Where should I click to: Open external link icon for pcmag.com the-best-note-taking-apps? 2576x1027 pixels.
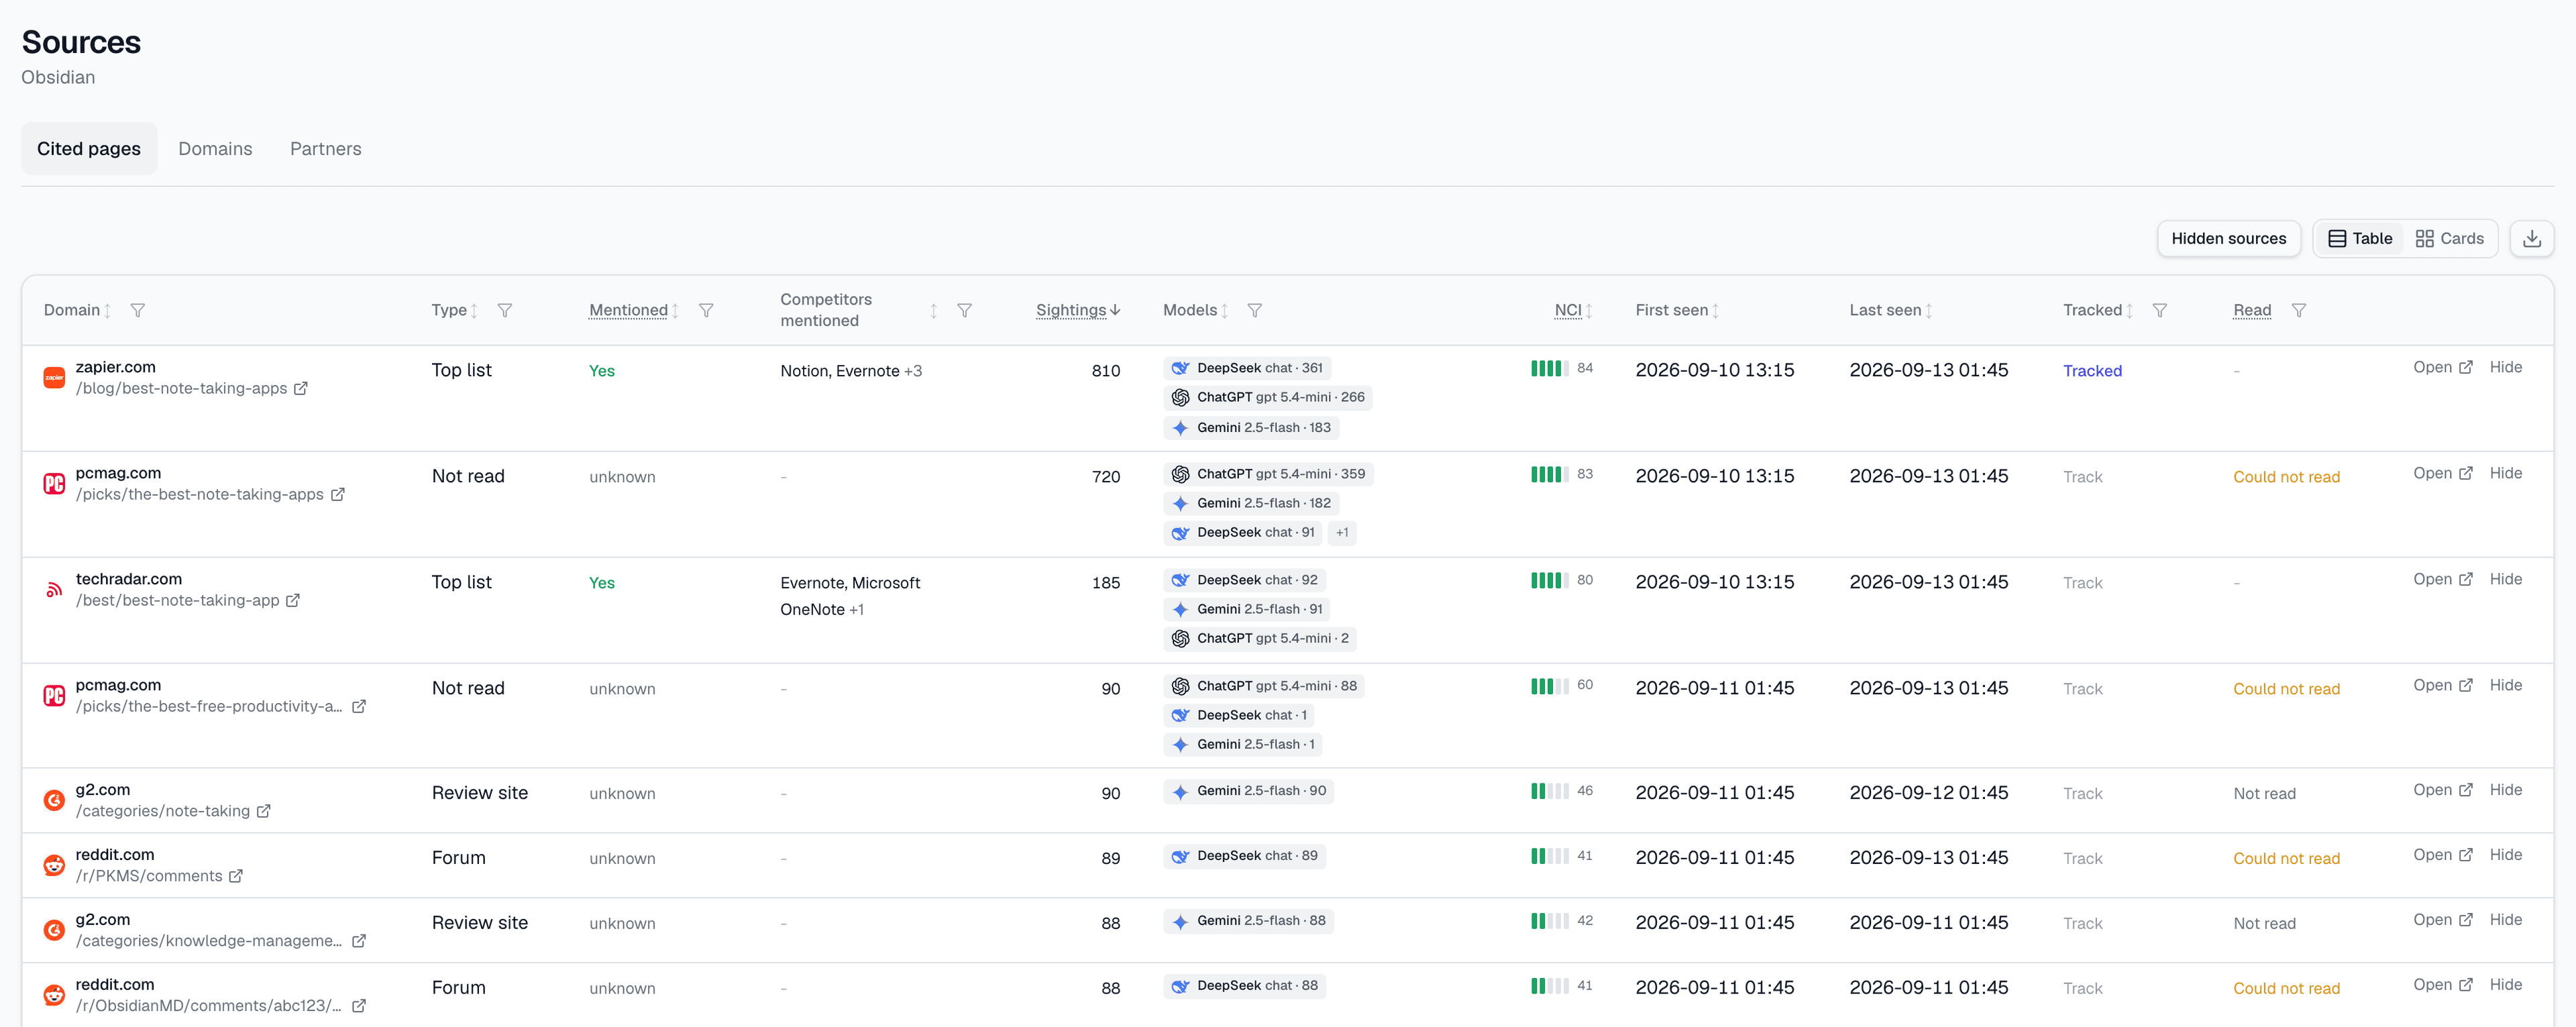coord(338,494)
